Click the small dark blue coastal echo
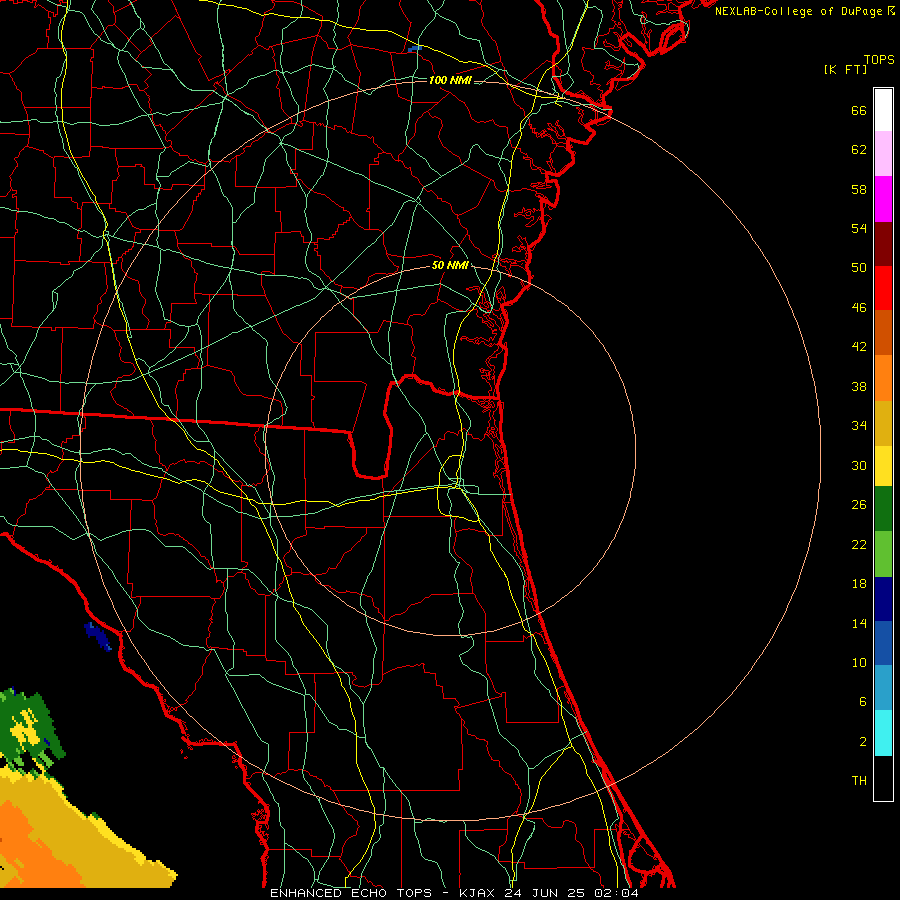This screenshot has width=900, height=900. point(98,636)
